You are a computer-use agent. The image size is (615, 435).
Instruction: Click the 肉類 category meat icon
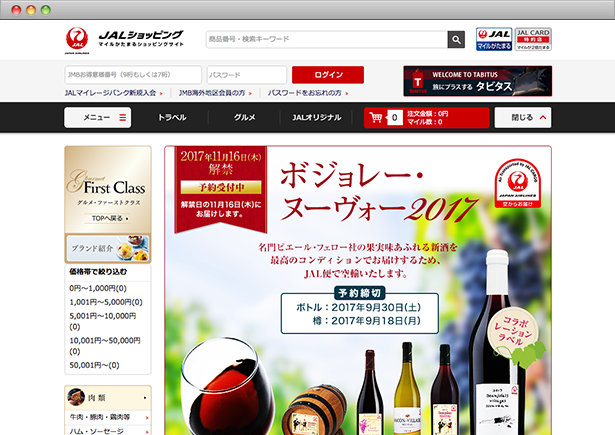tap(76, 397)
